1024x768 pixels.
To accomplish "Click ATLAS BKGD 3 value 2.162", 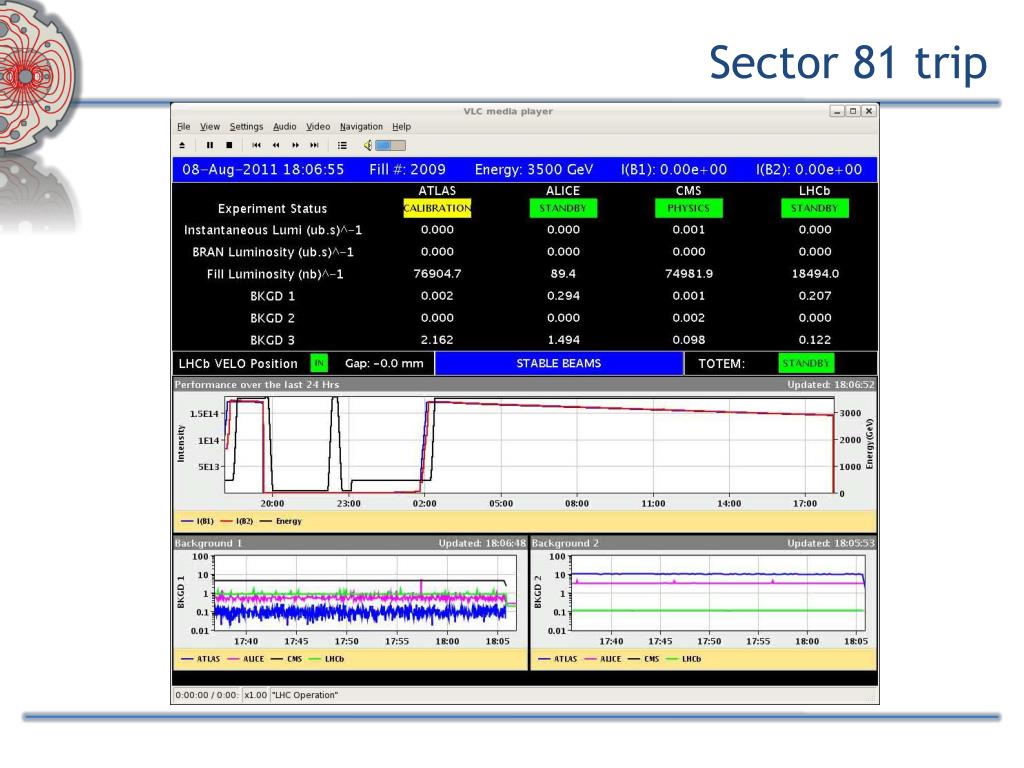I will pyautogui.click(x=437, y=340).
